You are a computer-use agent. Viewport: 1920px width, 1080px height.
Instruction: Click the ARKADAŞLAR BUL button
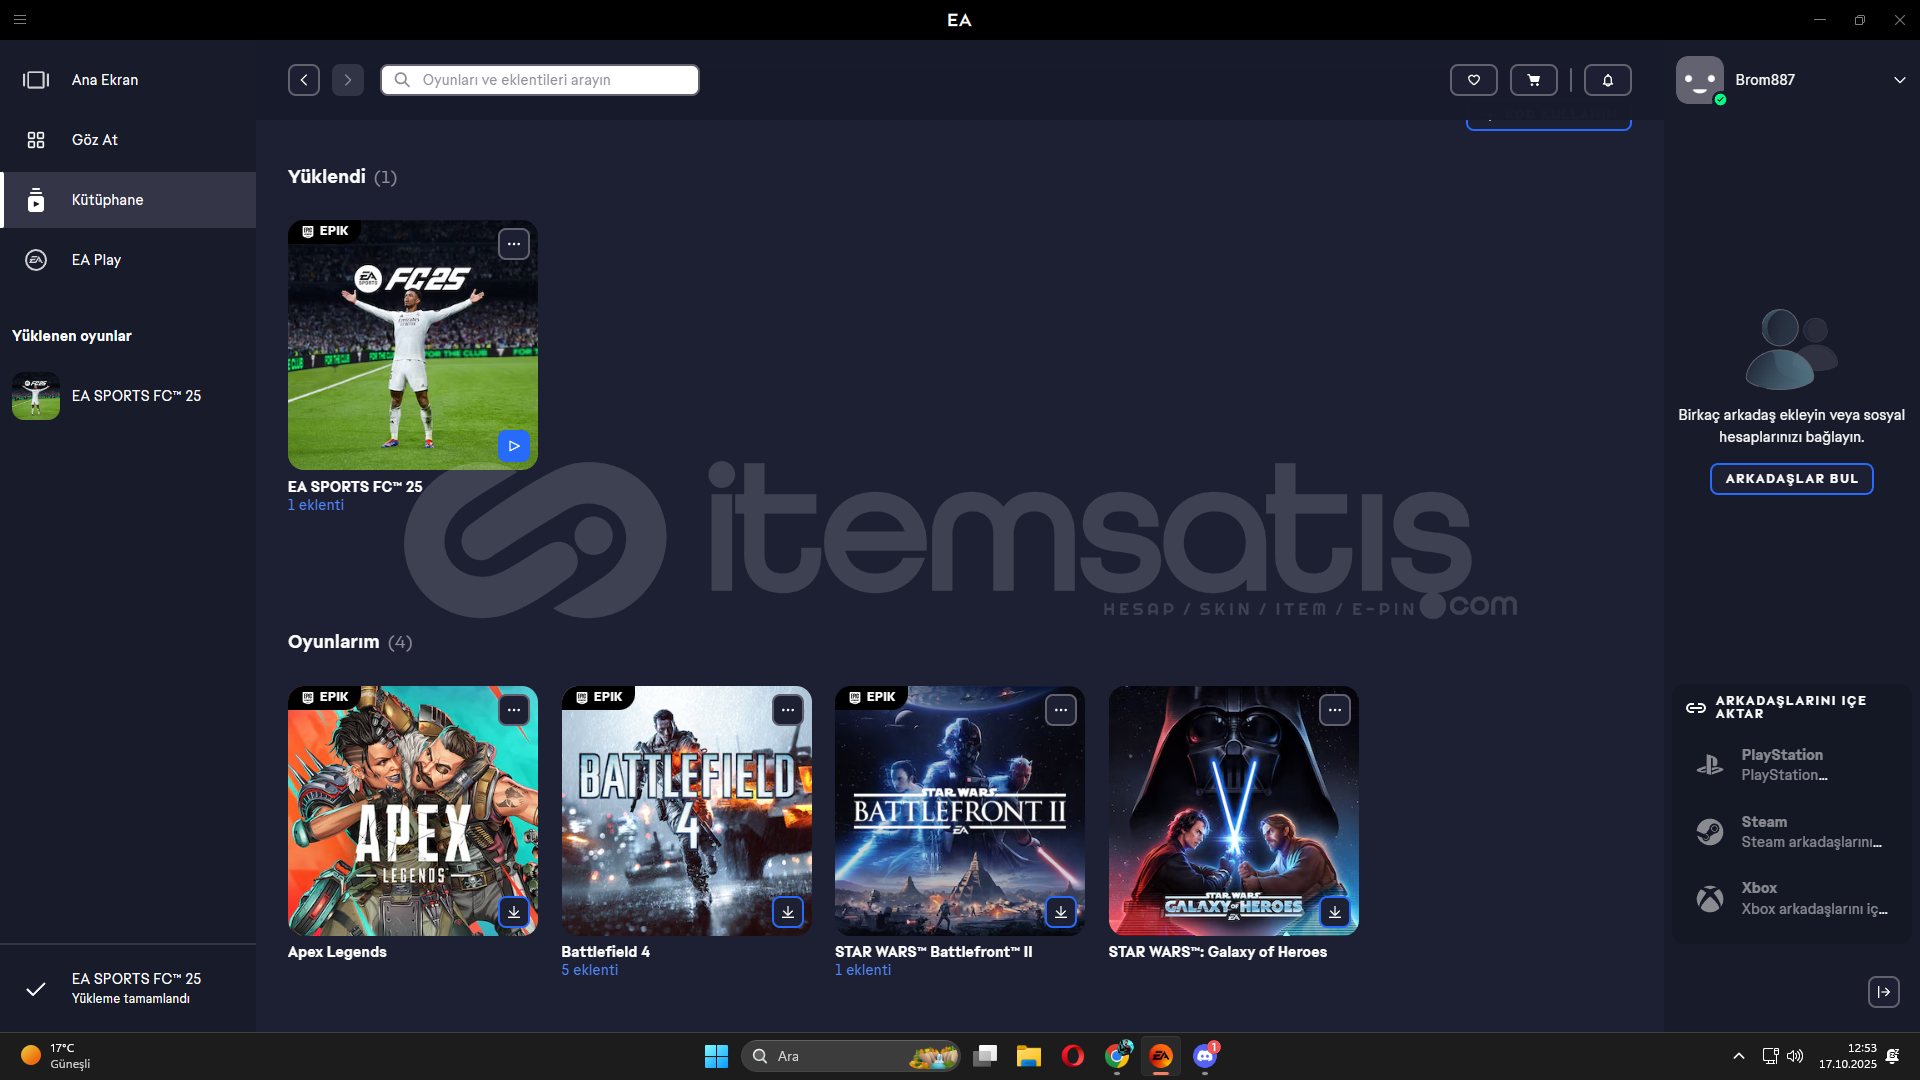coord(1791,479)
